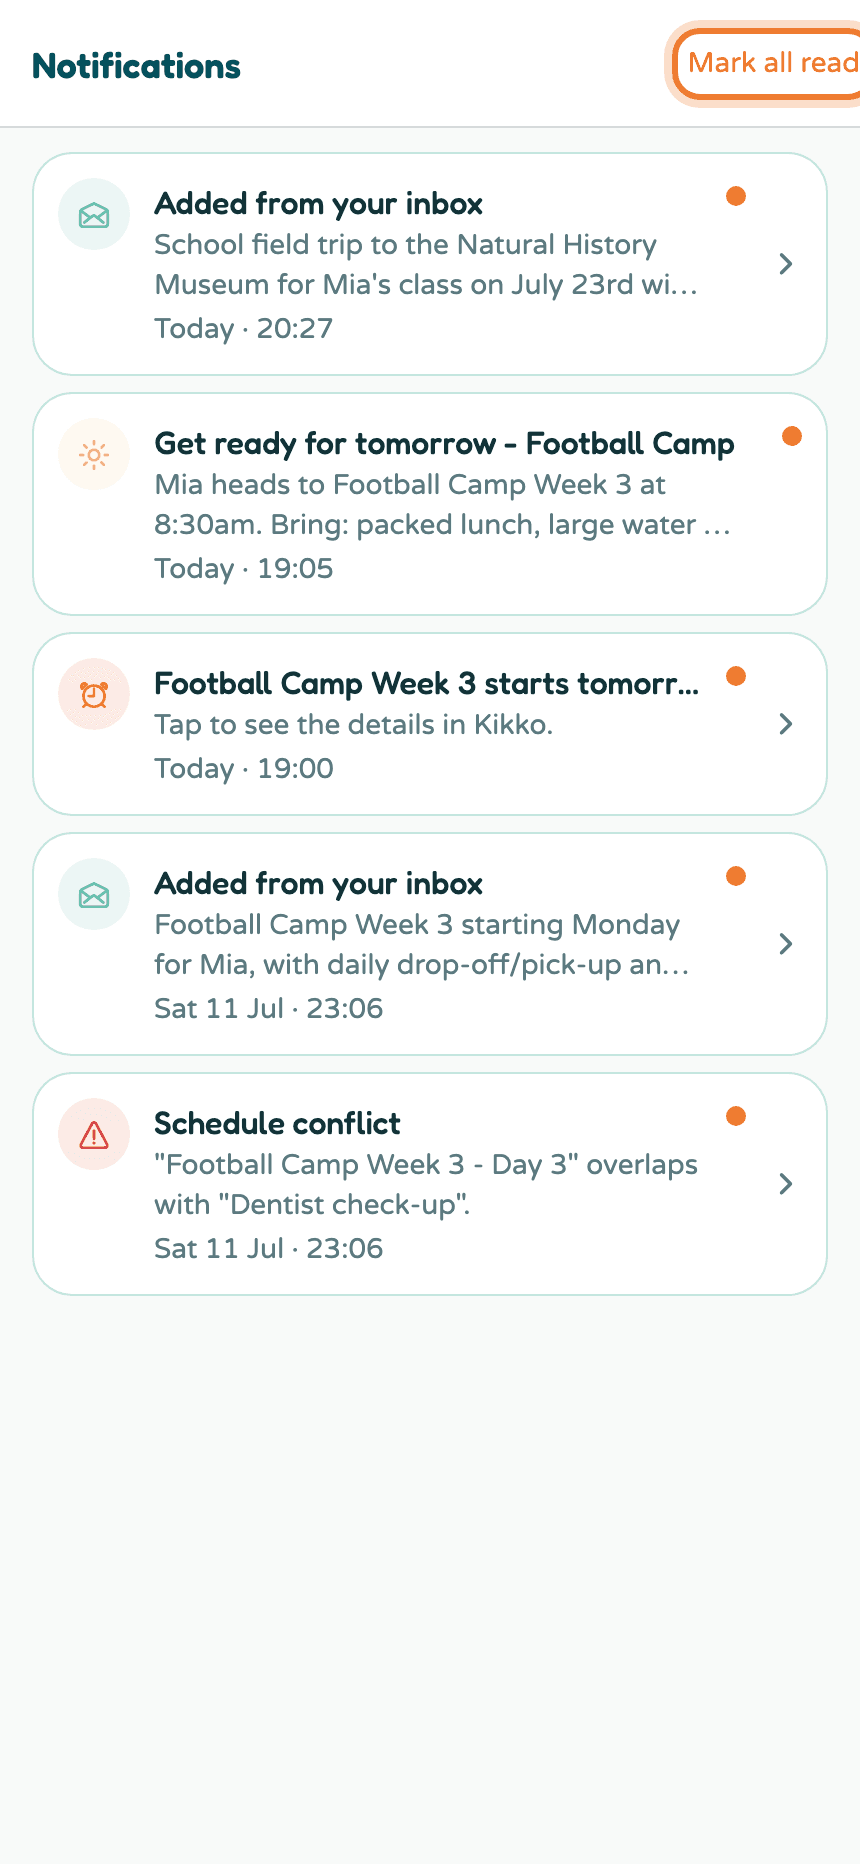Open chevron on Sat 11 Jul inbox notification
Viewport: 860px width, 1864px height.
[786, 944]
